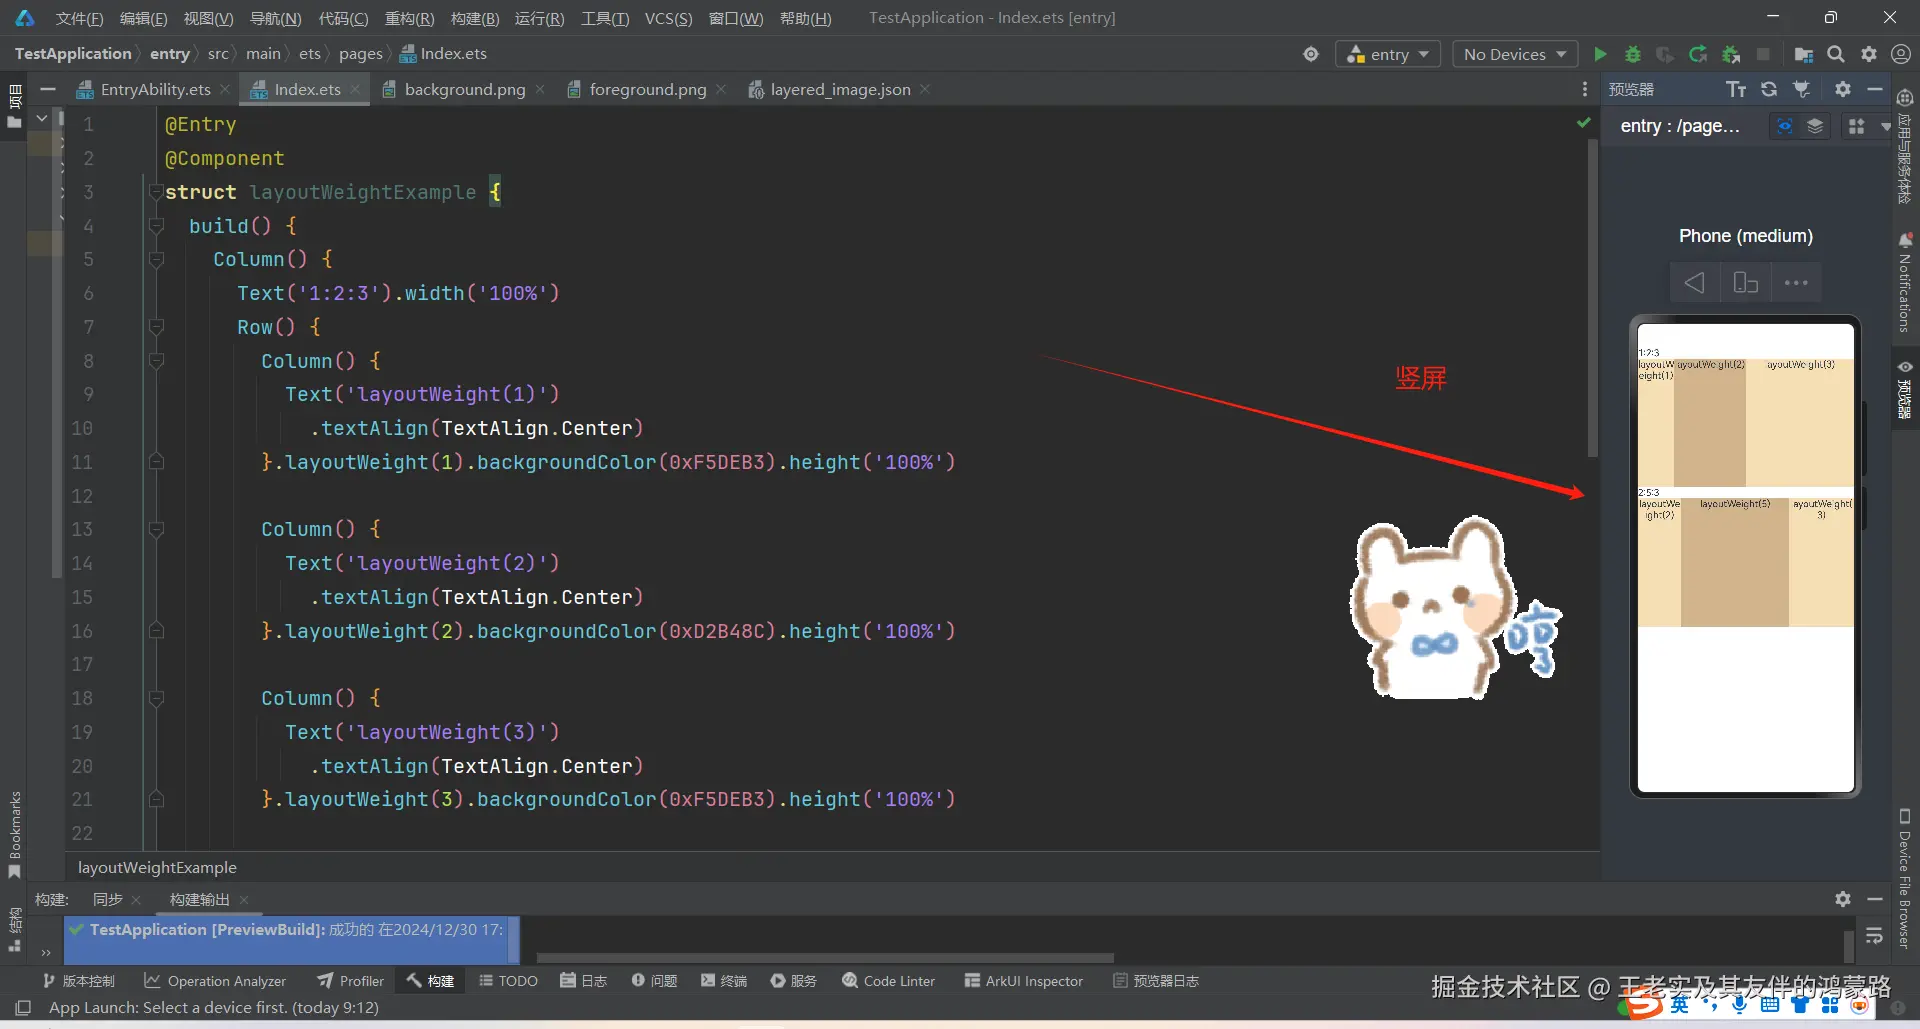Viewport: 1920px width, 1029px height.
Task: Open multi-device profile grid icon
Action: [1857, 126]
